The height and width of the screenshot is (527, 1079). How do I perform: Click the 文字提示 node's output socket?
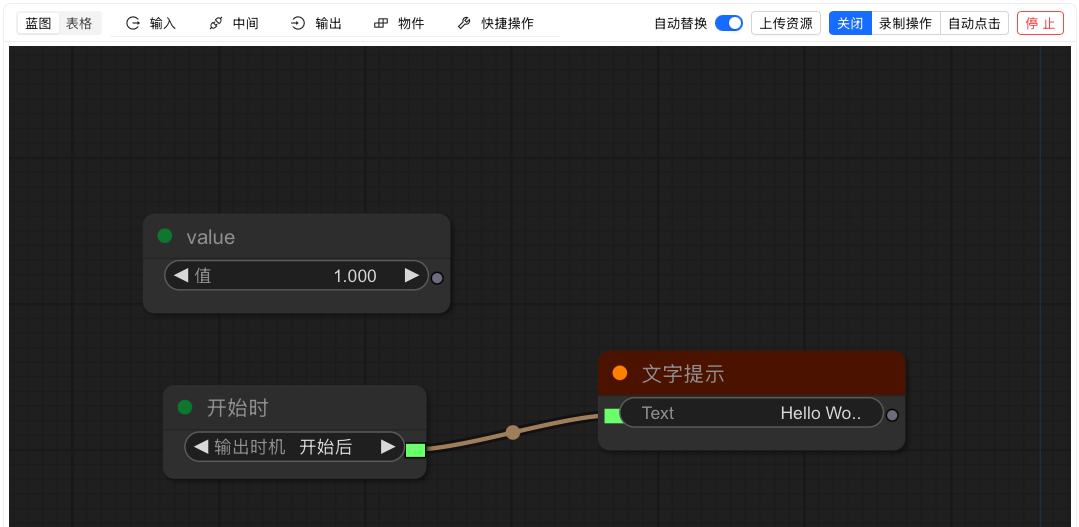click(892, 415)
